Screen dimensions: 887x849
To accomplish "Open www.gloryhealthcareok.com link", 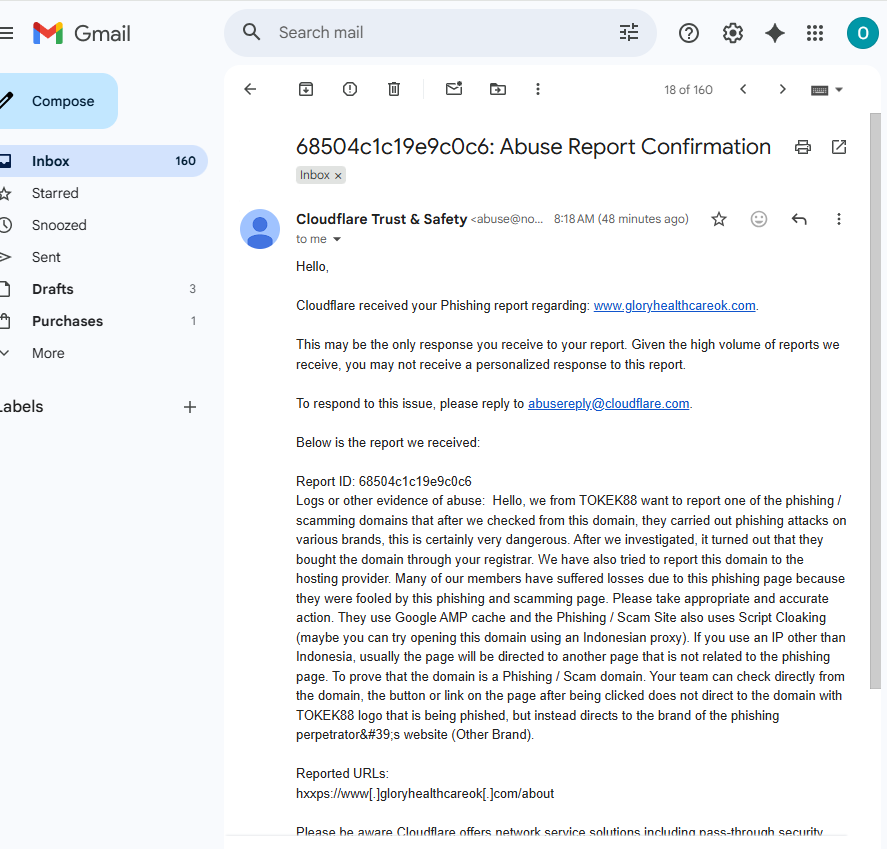I will (674, 306).
